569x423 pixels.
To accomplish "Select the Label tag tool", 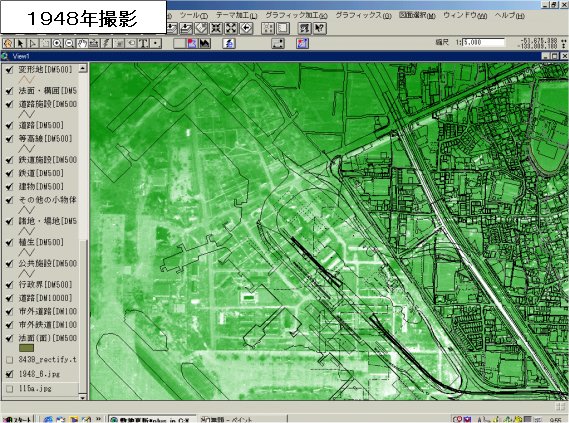I will pyautogui.click(x=131, y=44).
